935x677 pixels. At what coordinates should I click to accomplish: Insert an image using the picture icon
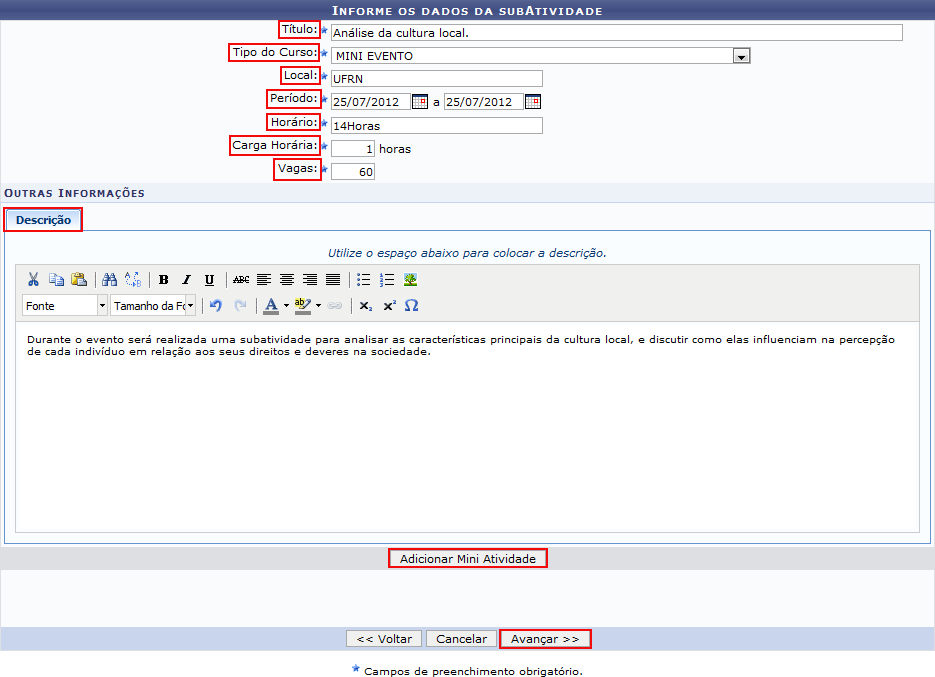pyautogui.click(x=410, y=280)
